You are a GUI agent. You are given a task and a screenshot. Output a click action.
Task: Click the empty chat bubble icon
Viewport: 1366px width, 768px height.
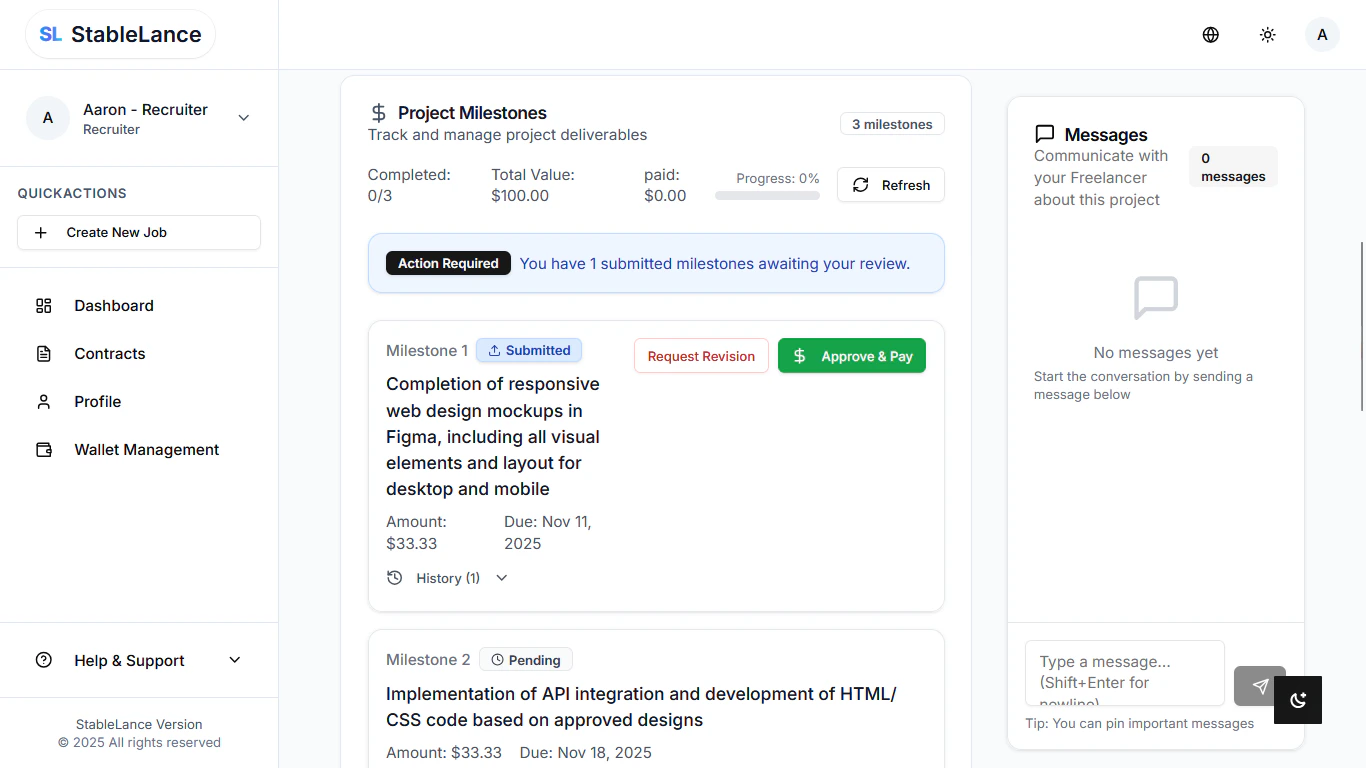1156,298
